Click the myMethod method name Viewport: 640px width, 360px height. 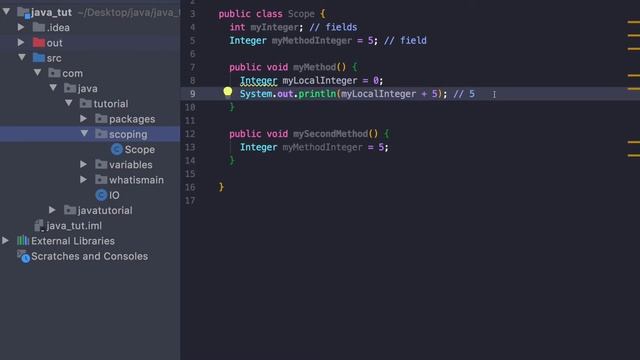(314, 67)
